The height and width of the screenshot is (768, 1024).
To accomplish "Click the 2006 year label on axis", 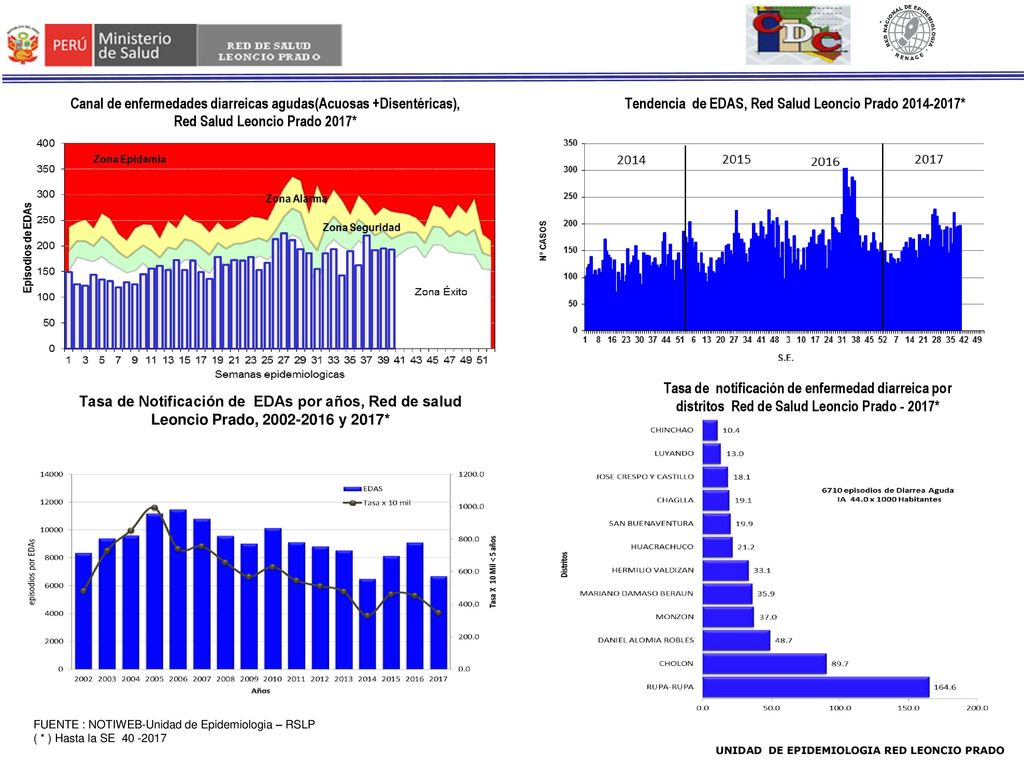I will tap(178, 679).
